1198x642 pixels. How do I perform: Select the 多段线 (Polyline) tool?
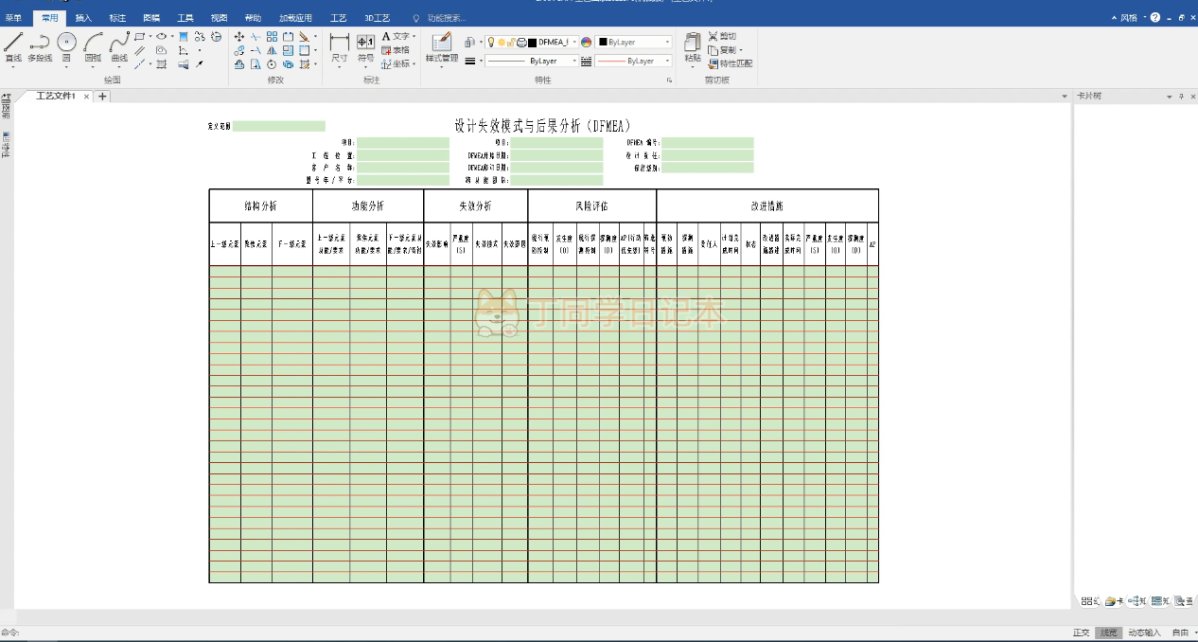40,46
